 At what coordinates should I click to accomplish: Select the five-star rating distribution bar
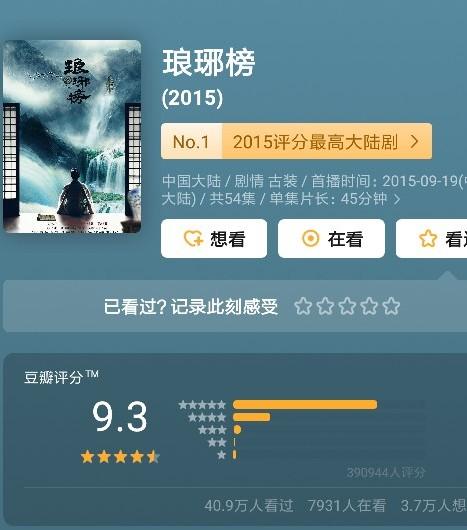305,405
